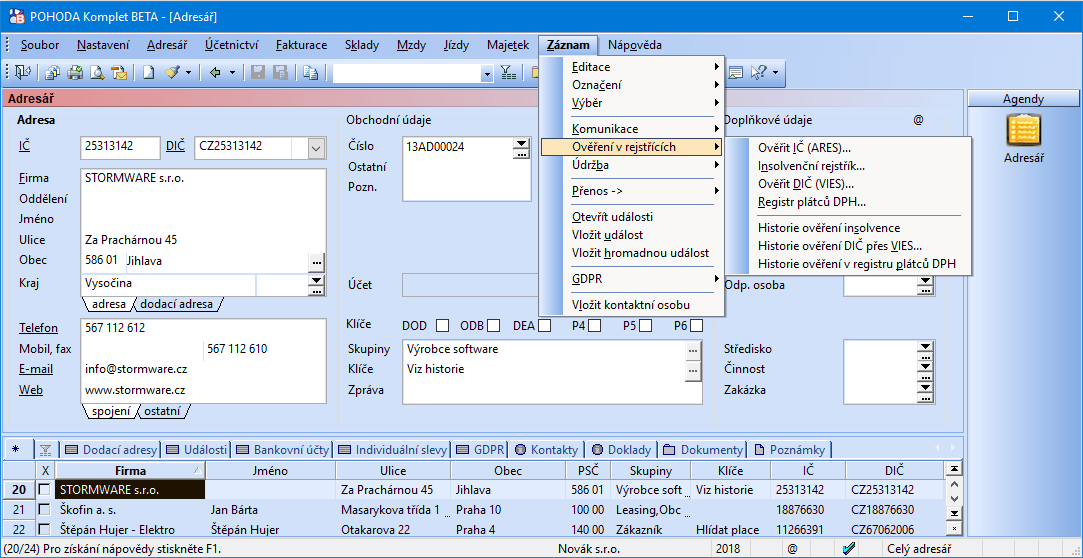Open print preview from toolbar

pos(97,73)
